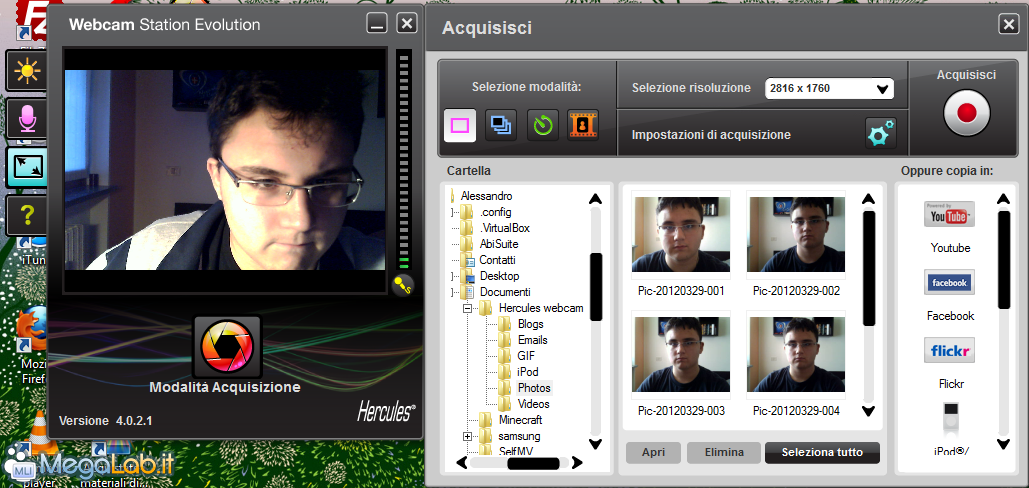This screenshot has width=1029, height=488.
Task: Click the pink microphone icon
Action: point(25,119)
